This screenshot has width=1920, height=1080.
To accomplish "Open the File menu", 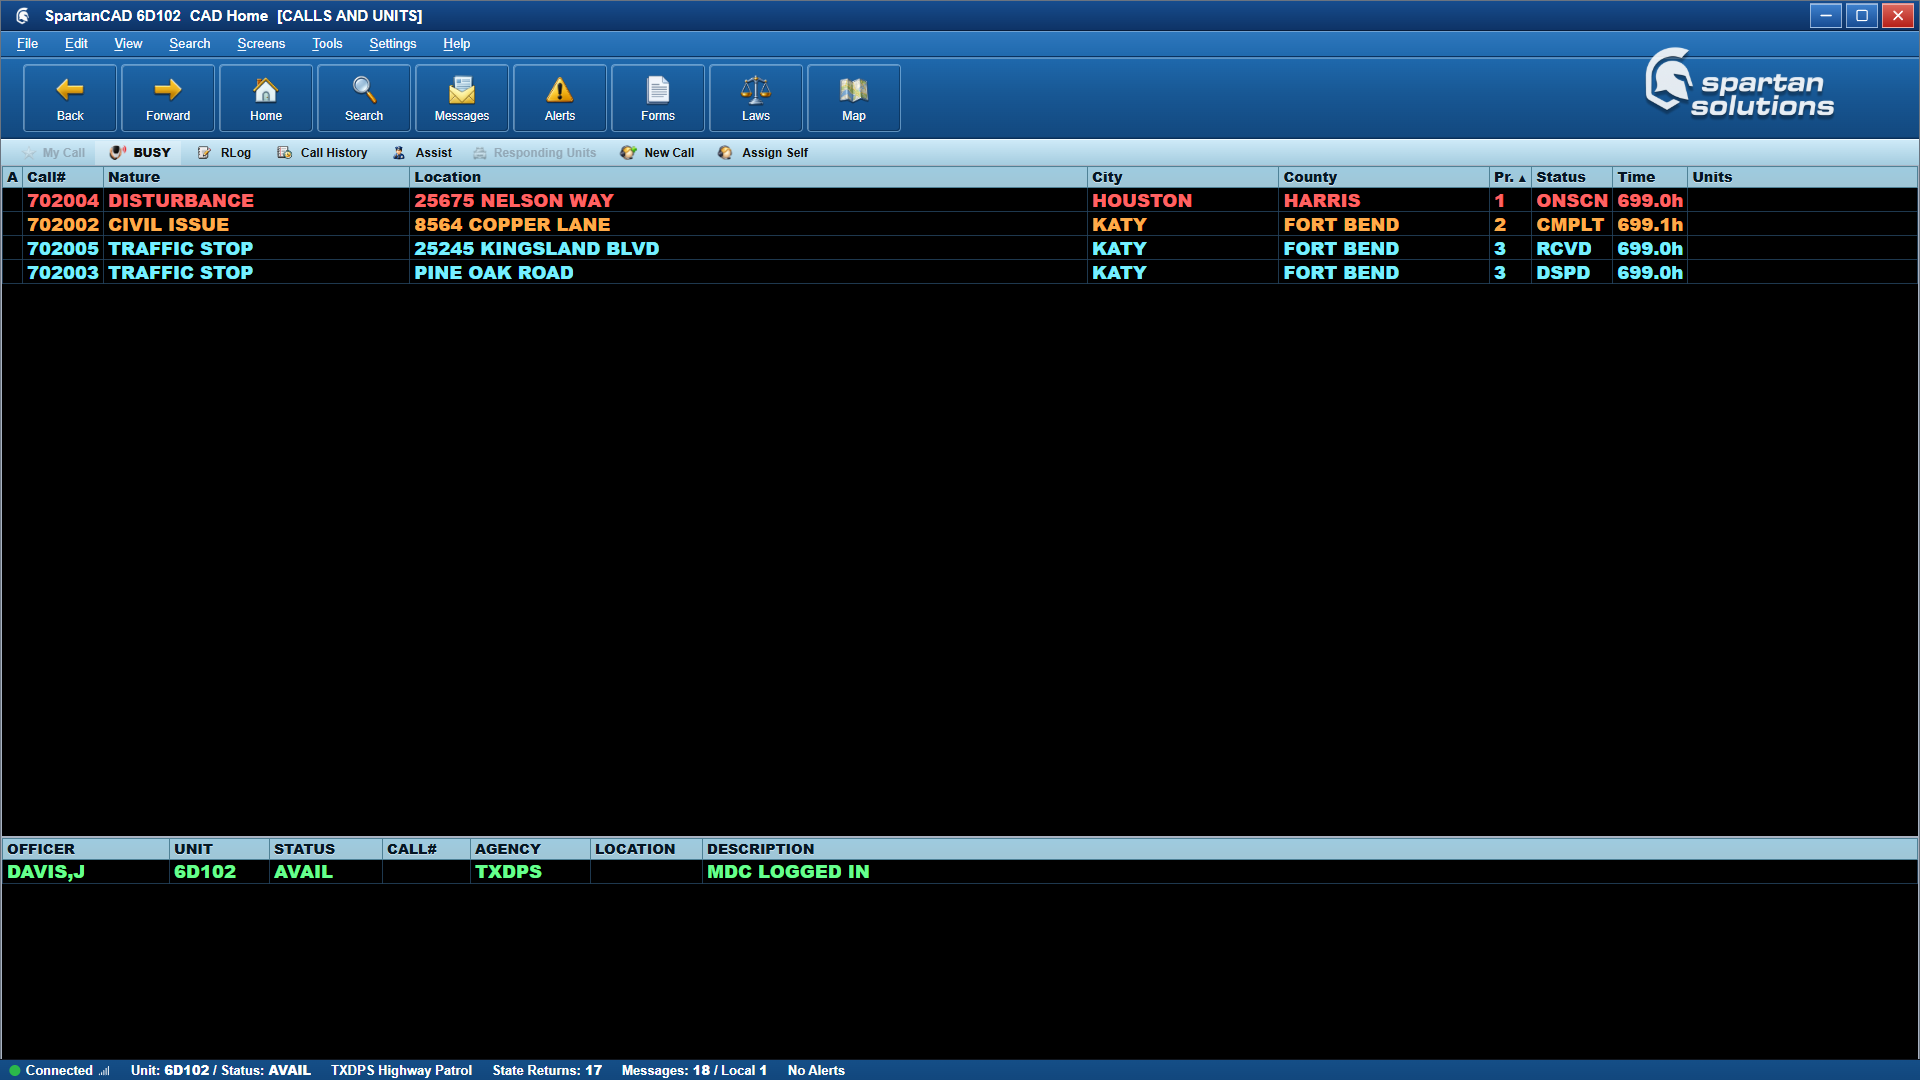I will click(28, 44).
